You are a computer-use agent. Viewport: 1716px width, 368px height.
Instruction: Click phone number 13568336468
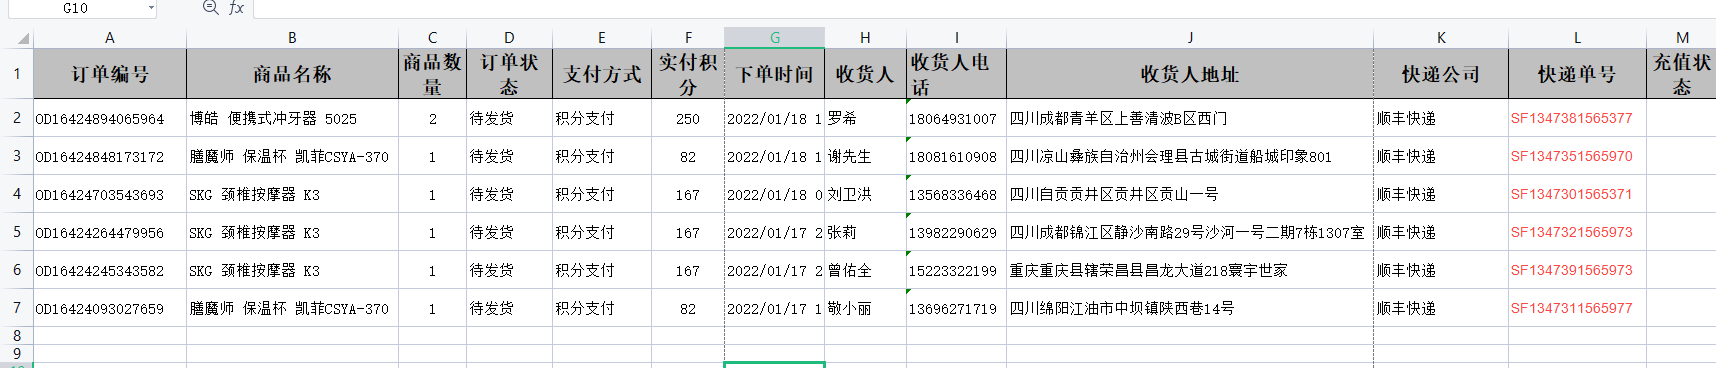click(x=956, y=194)
